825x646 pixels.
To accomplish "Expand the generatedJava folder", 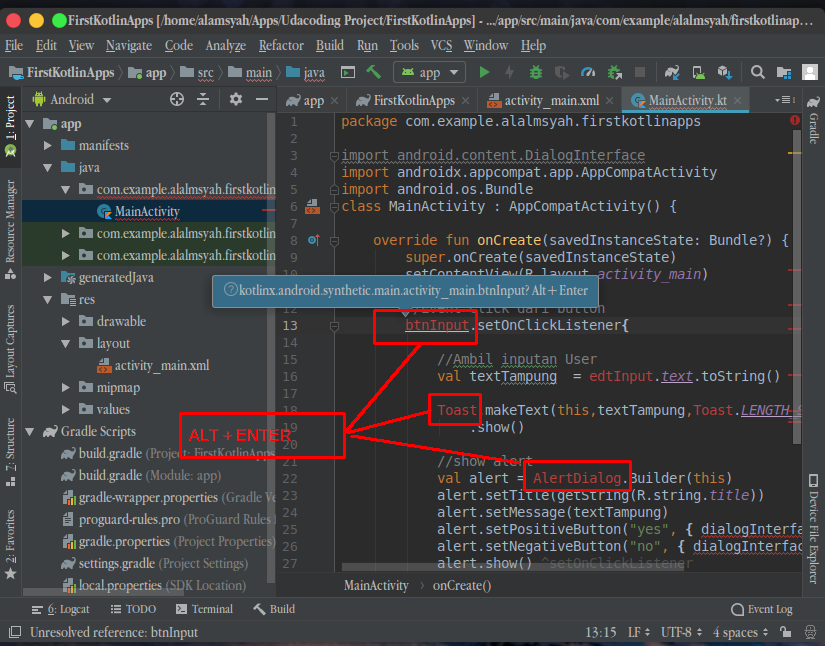I will pyautogui.click(x=48, y=277).
